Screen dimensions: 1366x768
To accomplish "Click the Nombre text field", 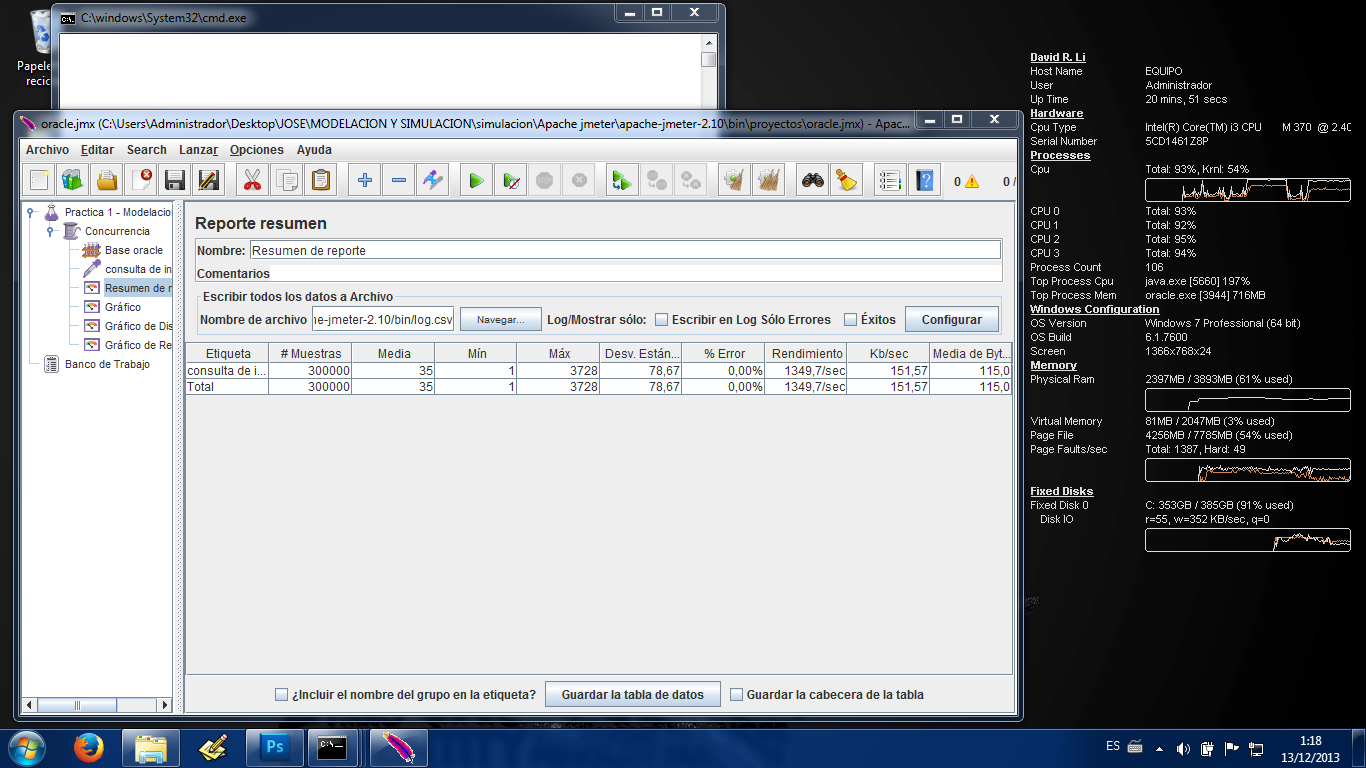I will pos(624,250).
